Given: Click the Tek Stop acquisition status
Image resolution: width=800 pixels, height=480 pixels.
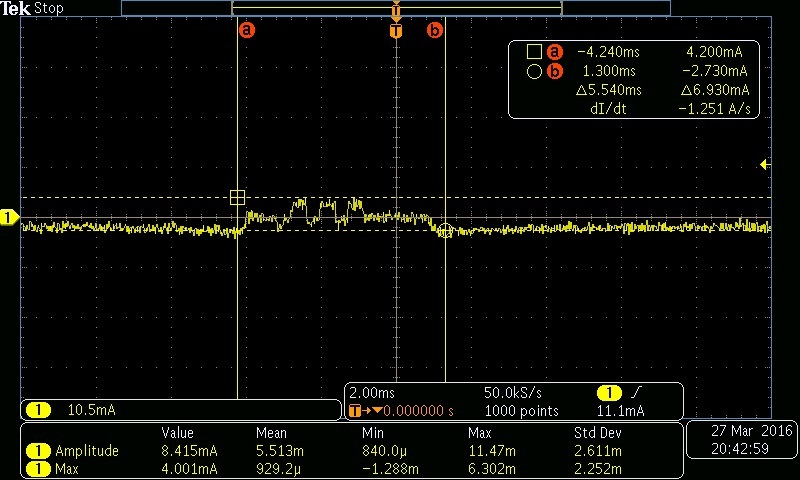Looking at the screenshot, I should click(32, 8).
